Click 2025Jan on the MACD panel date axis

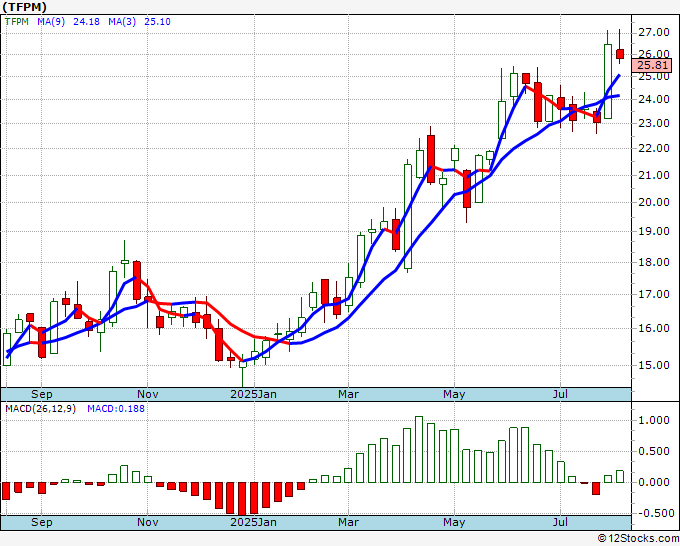(253, 522)
